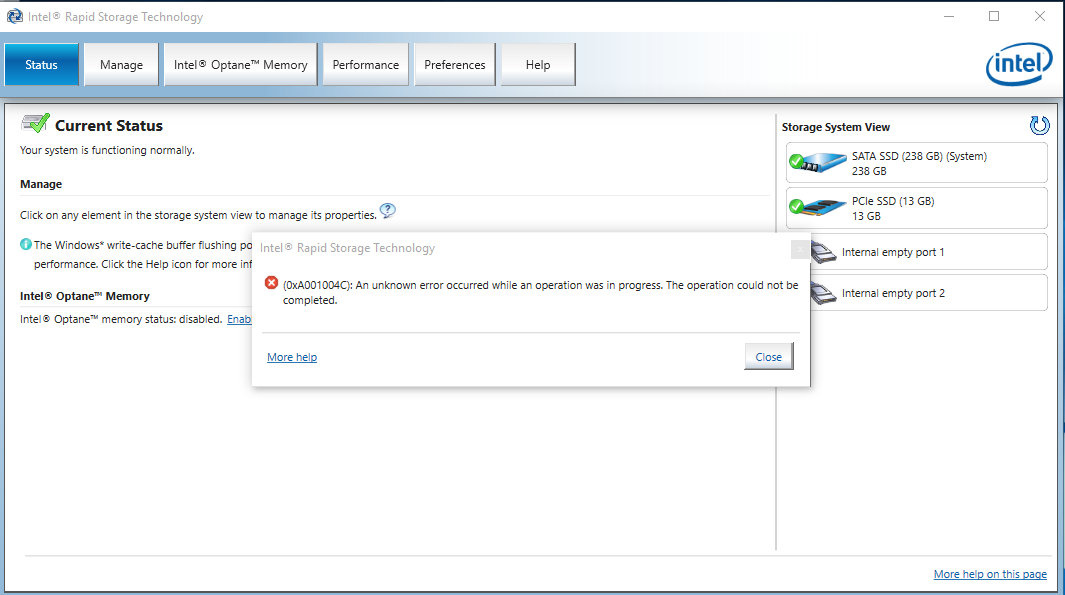Open the Intel Optane Memory tab
1065x595 pixels.
click(239, 64)
